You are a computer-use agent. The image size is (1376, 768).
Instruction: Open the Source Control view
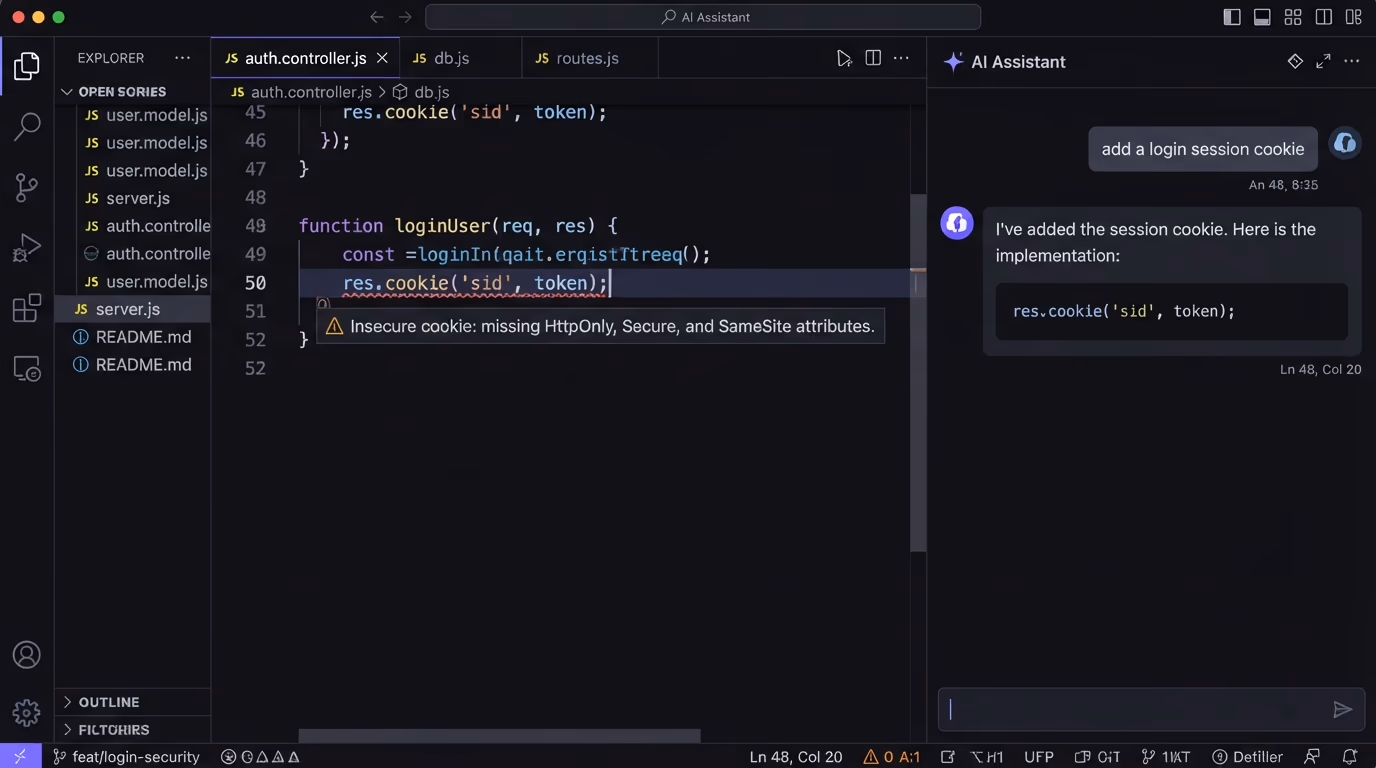pyautogui.click(x=27, y=187)
